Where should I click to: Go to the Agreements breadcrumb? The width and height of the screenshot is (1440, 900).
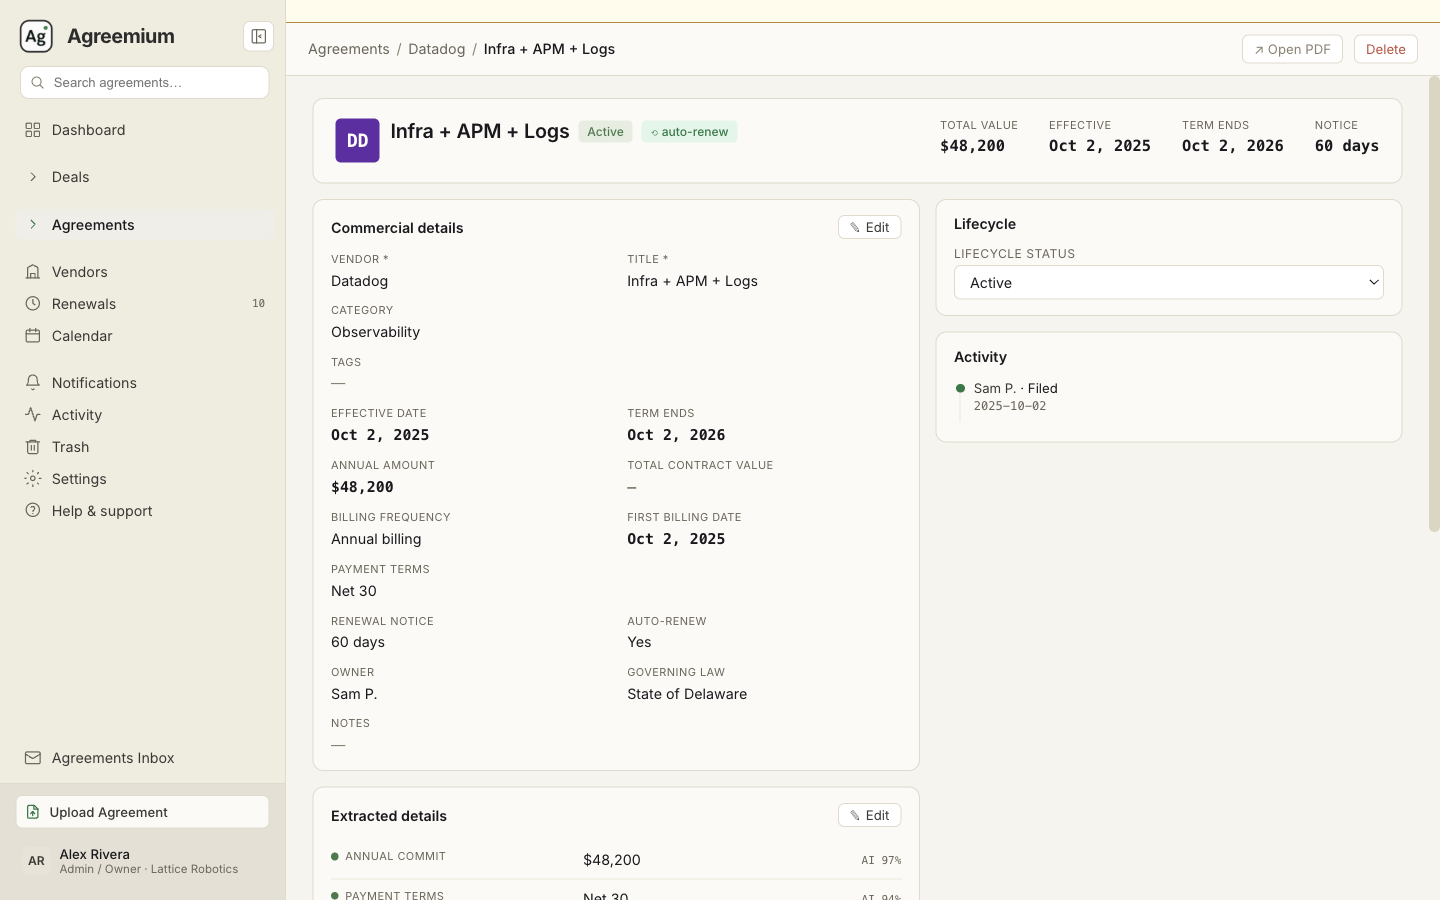point(349,49)
